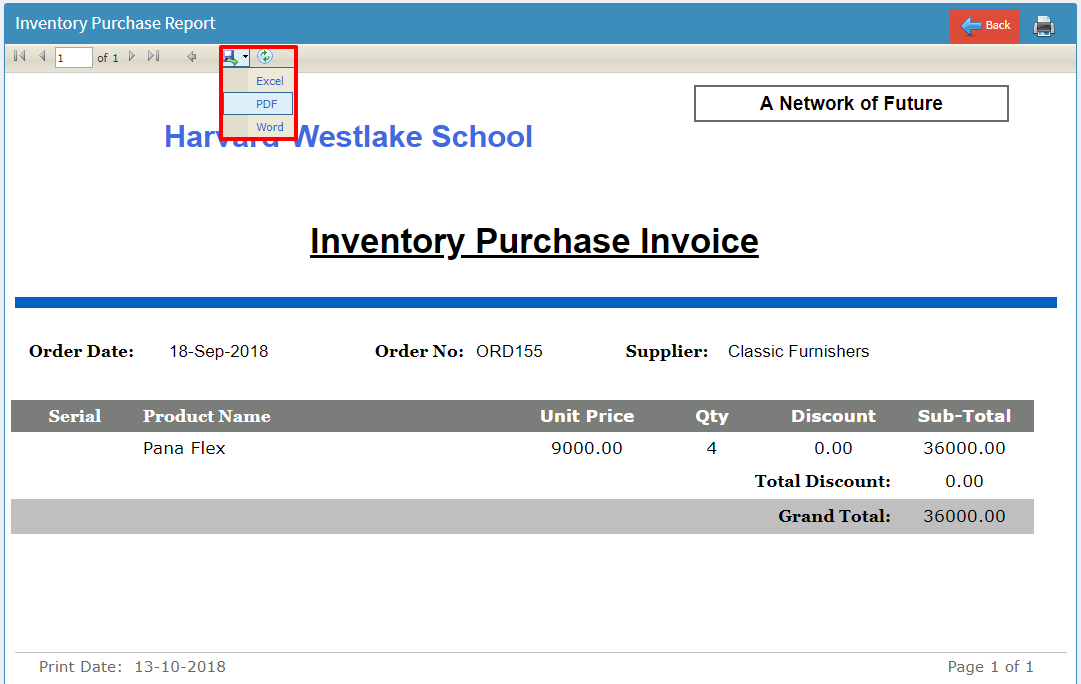Click unit price 9000.00

pos(587,448)
